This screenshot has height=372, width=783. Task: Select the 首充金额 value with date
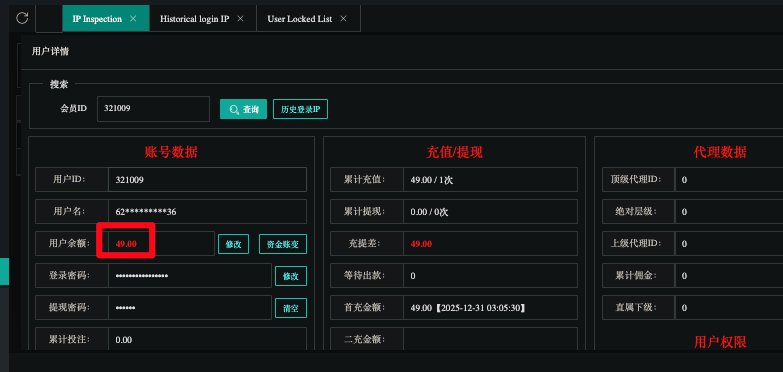[x=468, y=308]
